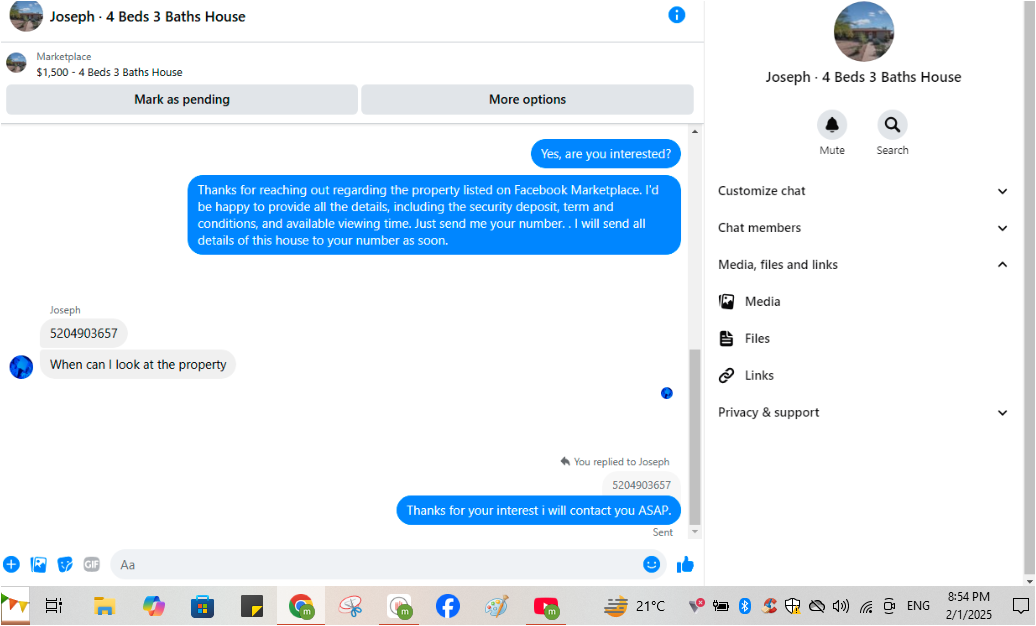The height and width of the screenshot is (626, 1036).
Task: Open more actions with the plus icon
Action: [11, 565]
